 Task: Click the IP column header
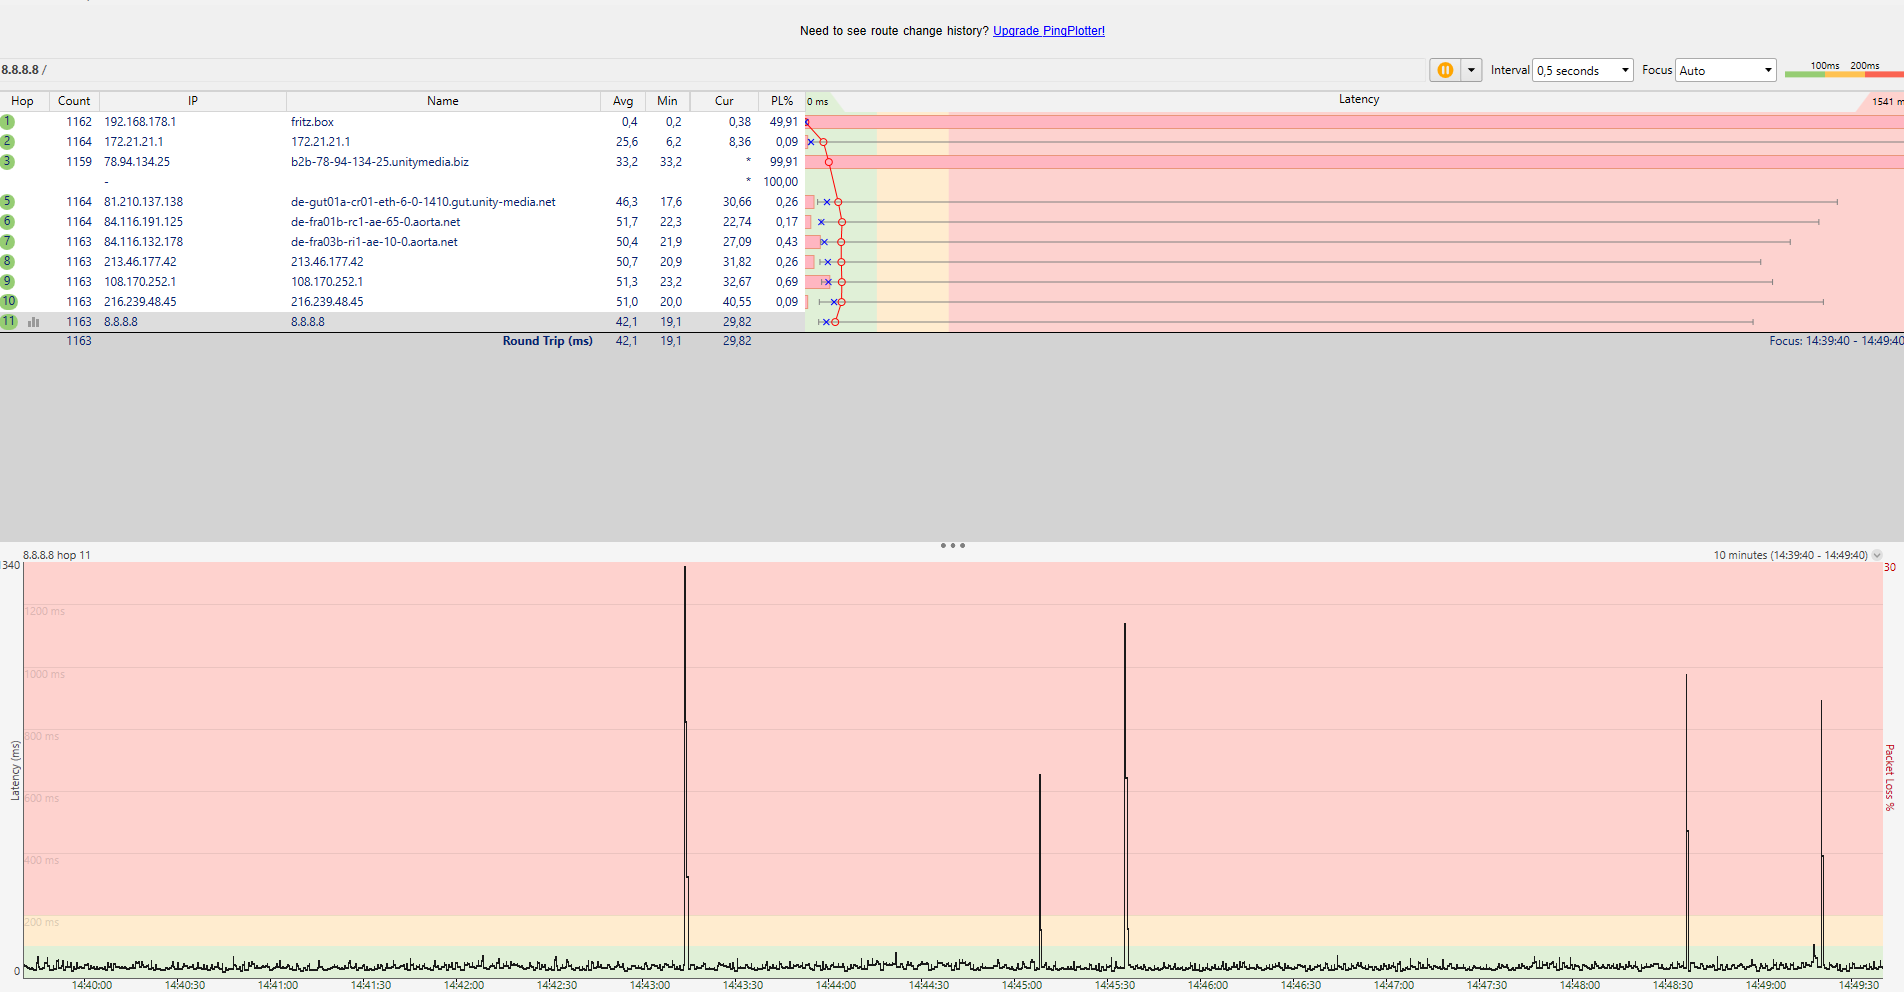pos(193,101)
